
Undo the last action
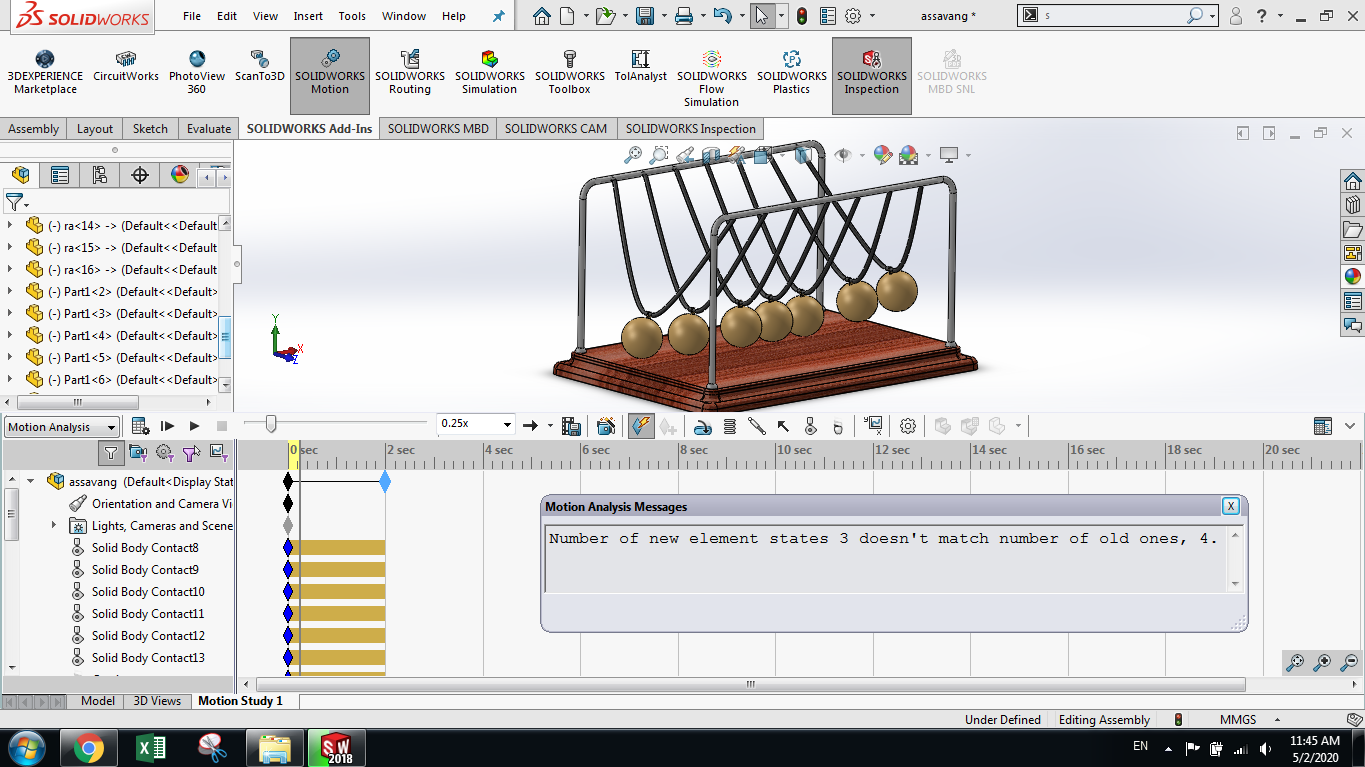tap(723, 16)
